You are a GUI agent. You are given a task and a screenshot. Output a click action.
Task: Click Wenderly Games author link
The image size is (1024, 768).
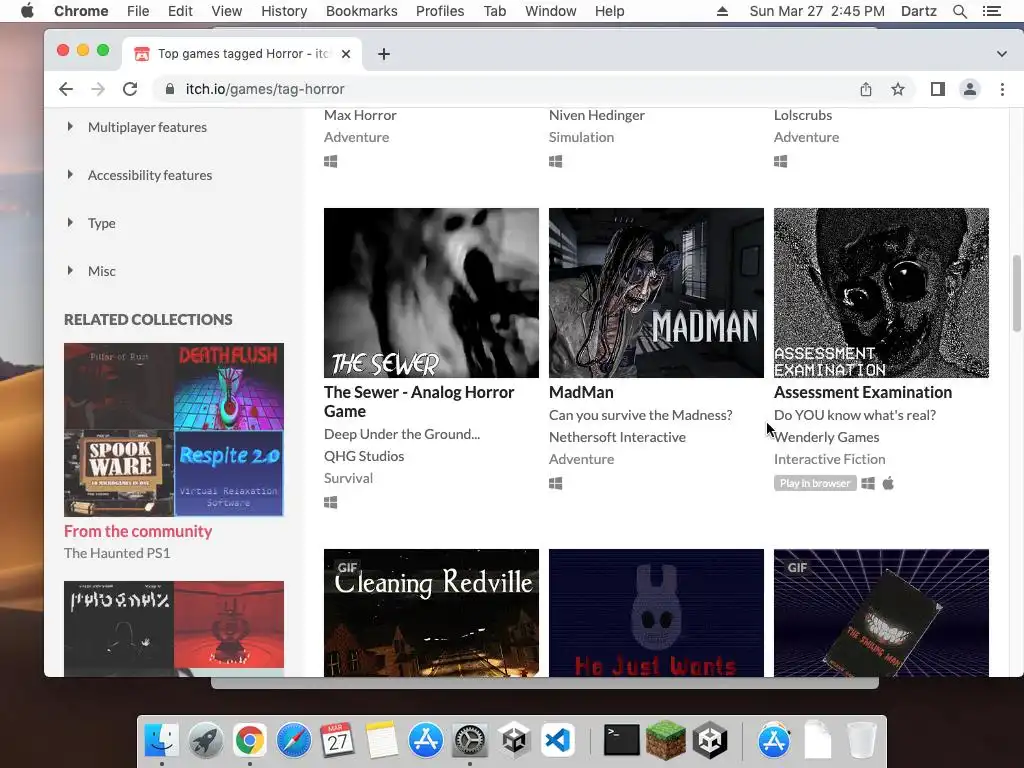(x=827, y=438)
